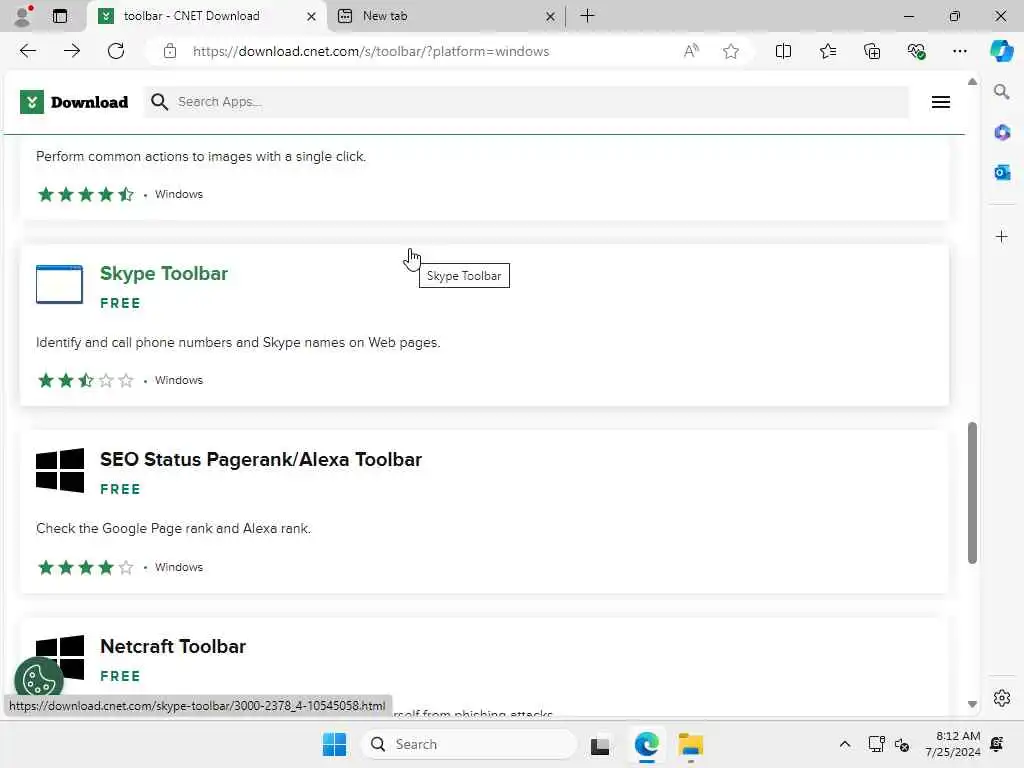Click the page vertical scrollbar thumb
The width and height of the screenshot is (1024, 768).
click(972, 493)
